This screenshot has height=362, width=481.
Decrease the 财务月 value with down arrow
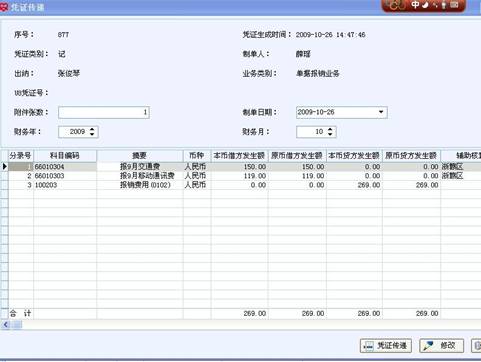click(330, 134)
